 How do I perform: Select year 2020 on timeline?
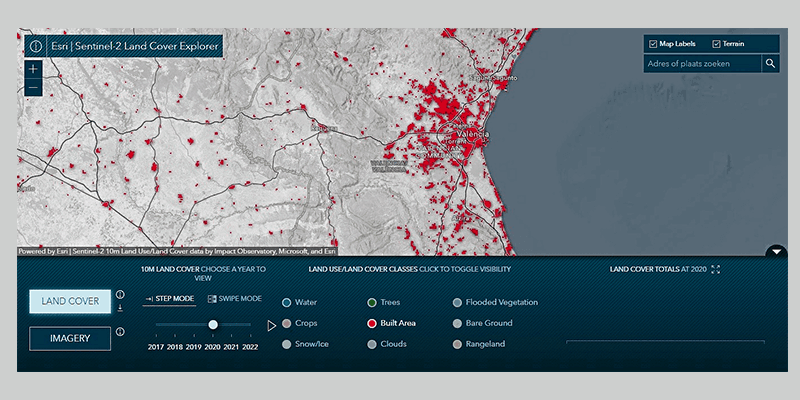coord(213,347)
